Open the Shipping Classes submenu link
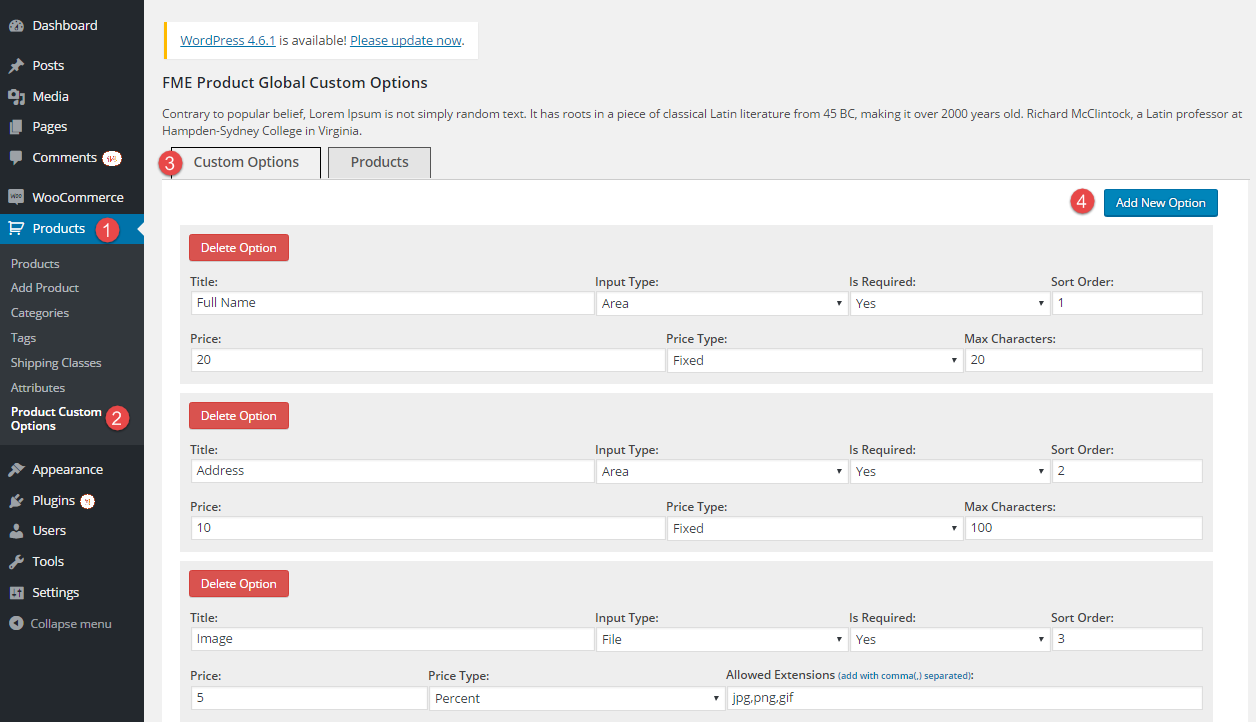 (x=56, y=363)
